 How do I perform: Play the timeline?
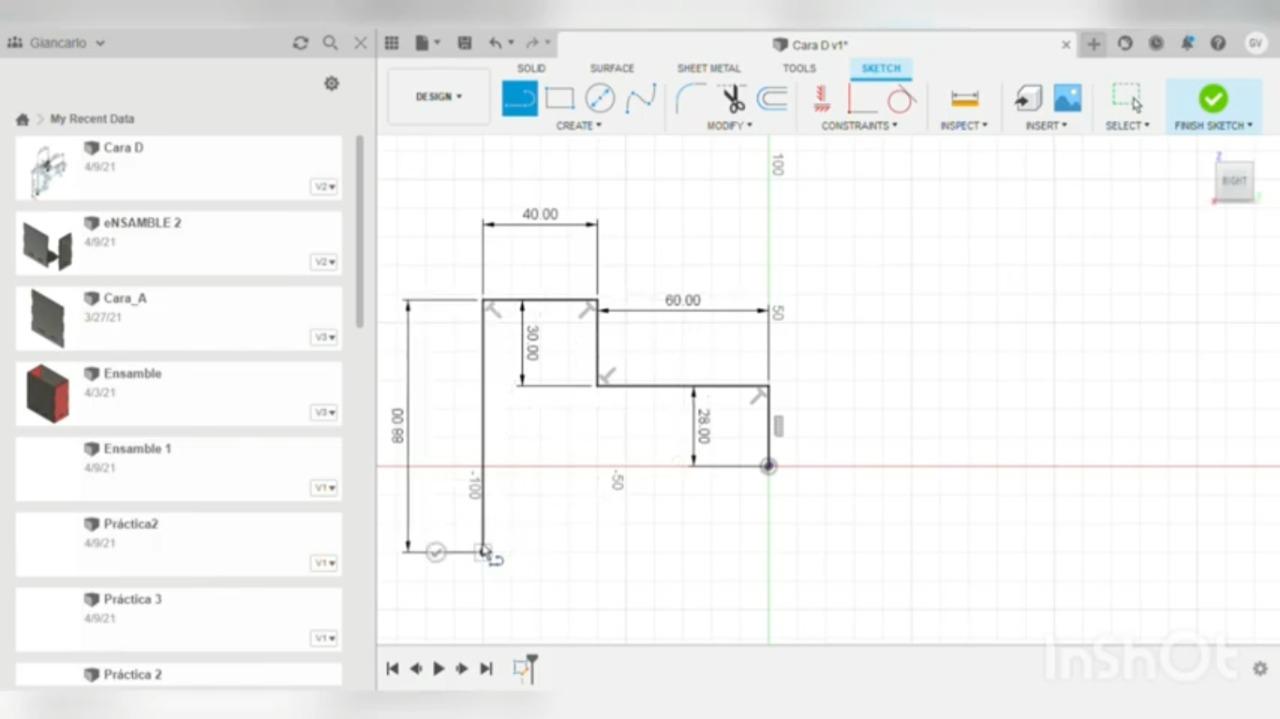(439, 668)
